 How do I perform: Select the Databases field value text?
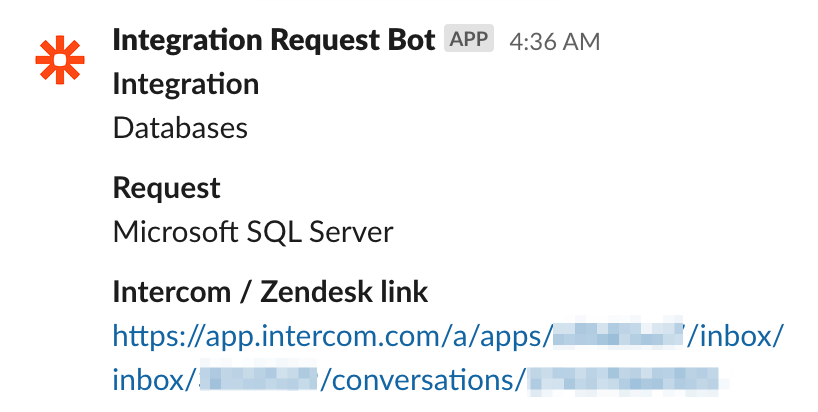(180, 128)
